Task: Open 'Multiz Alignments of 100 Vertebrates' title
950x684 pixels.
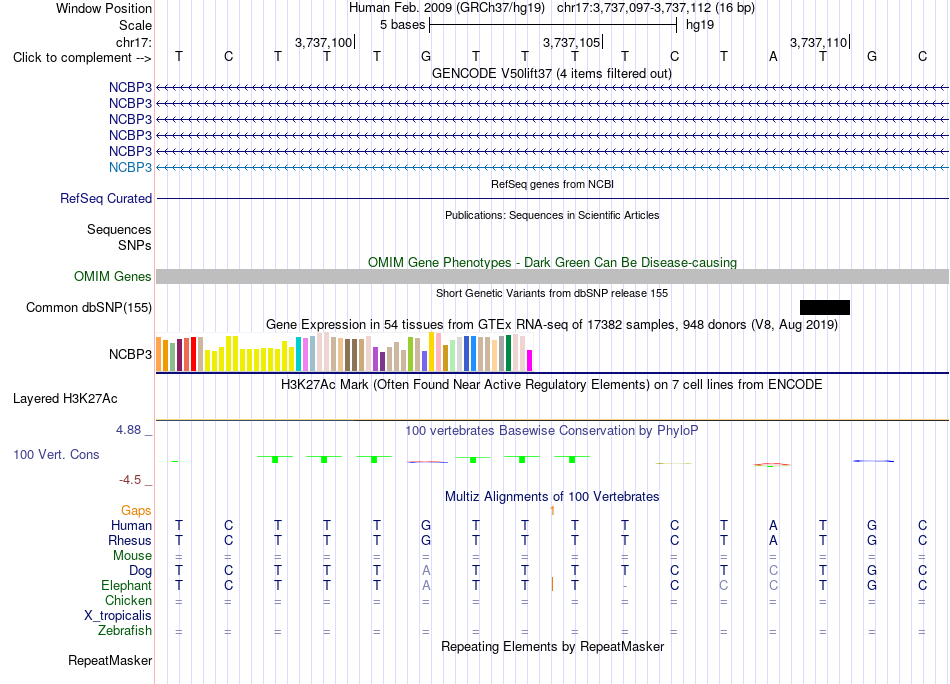Action: [x=552, y=497]
